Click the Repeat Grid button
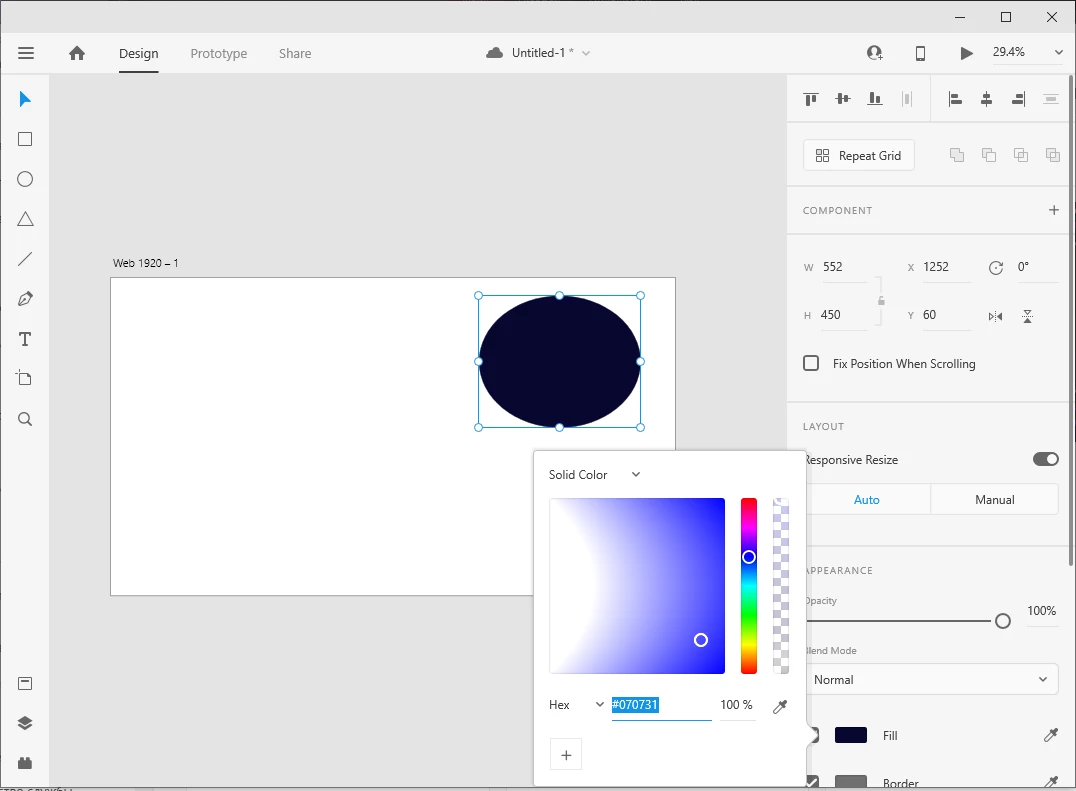 (858, 156)
